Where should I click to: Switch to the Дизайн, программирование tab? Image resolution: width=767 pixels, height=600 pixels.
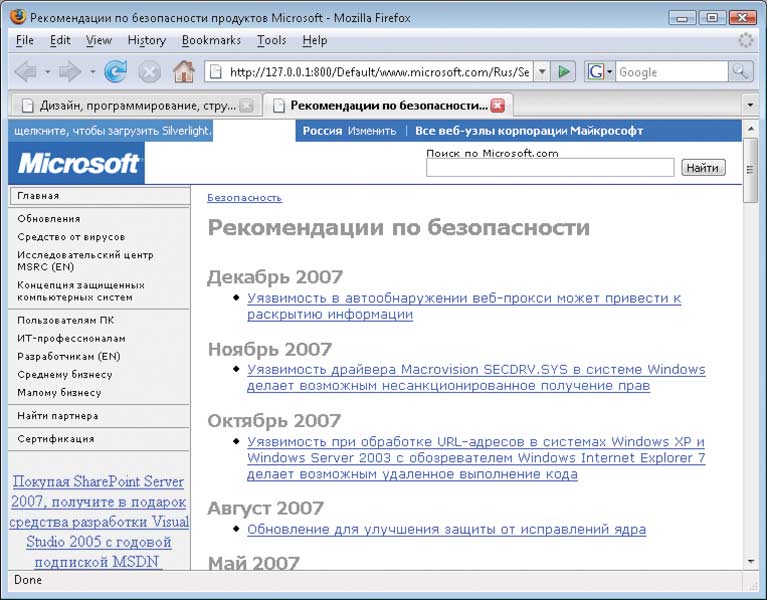pyautogui.click(x=128, y=105)
